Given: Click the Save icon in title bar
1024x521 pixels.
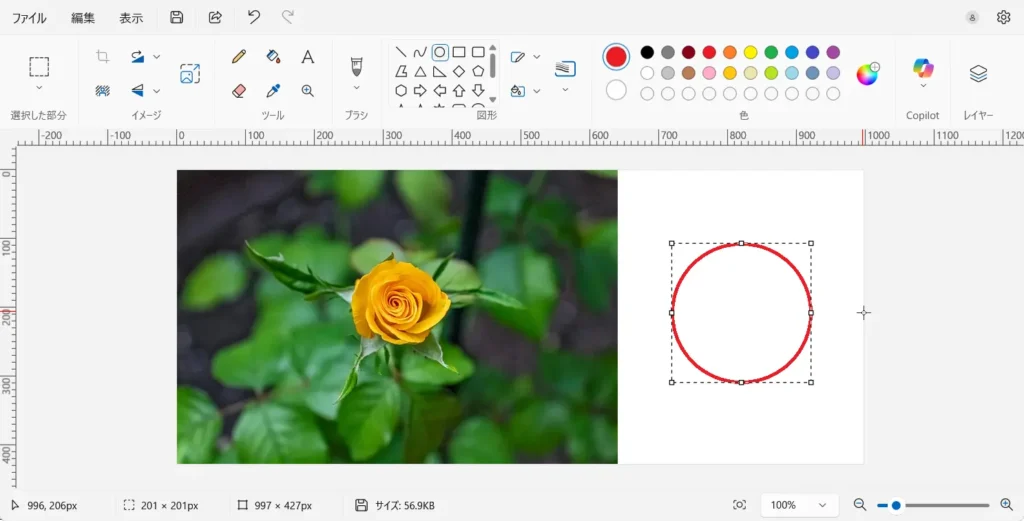Looking at the screenshot, I should coord(176,18).
